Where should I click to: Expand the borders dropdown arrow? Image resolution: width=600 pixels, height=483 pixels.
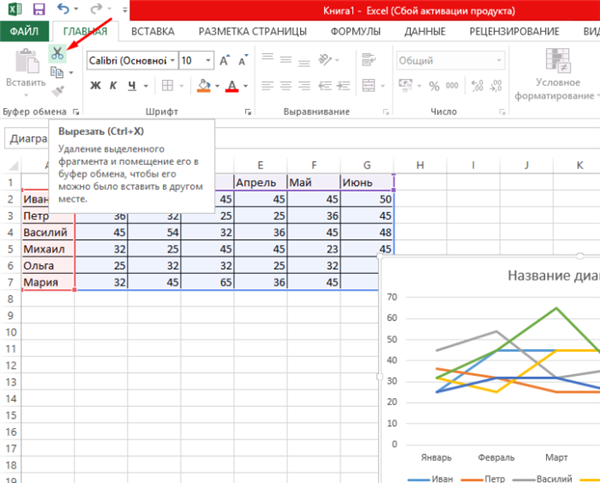(x=181, y=86)
